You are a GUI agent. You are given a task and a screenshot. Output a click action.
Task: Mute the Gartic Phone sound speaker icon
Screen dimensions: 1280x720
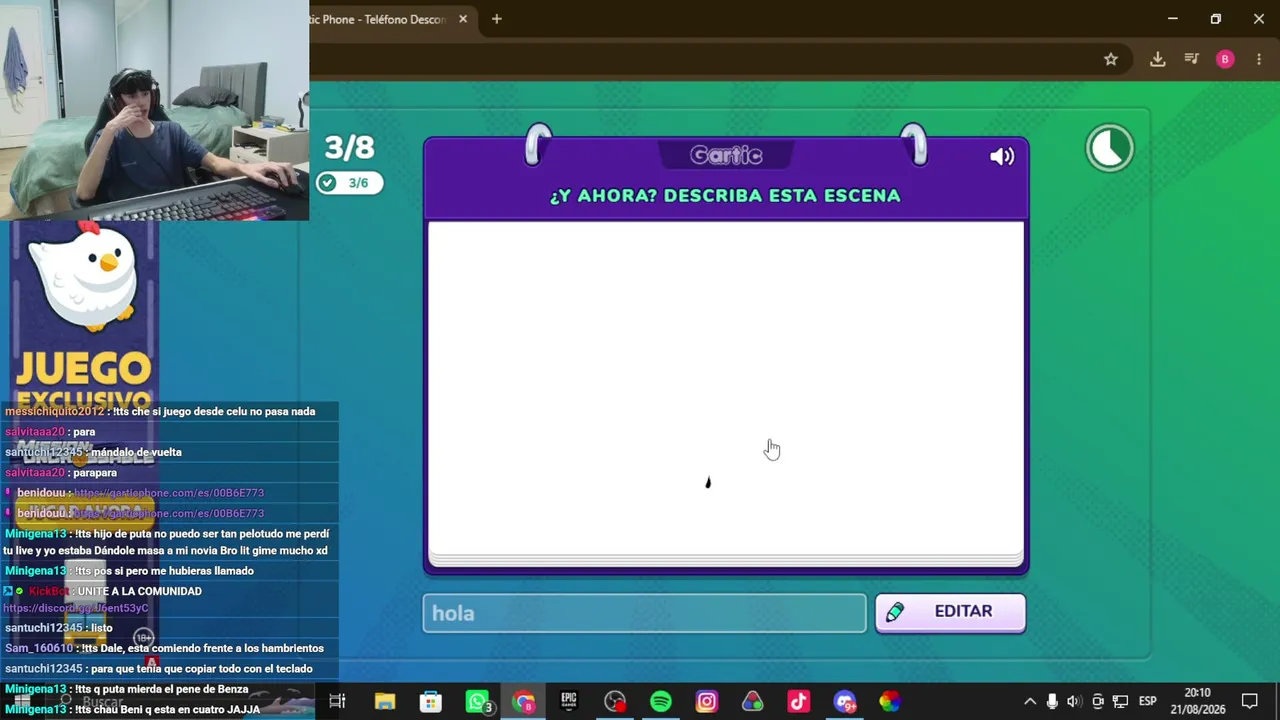[1002, 156]
